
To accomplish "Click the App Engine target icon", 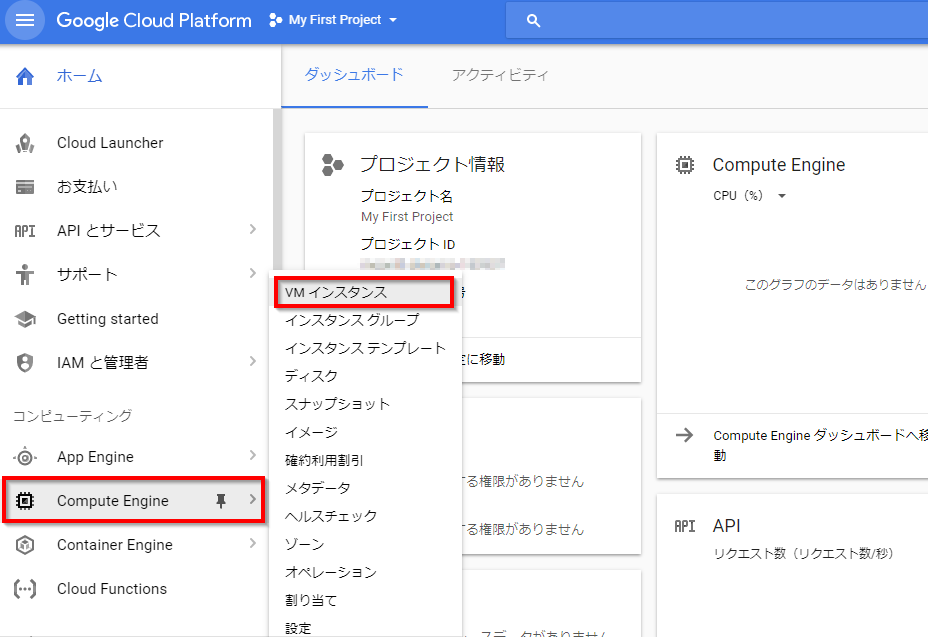I will 25,457.
